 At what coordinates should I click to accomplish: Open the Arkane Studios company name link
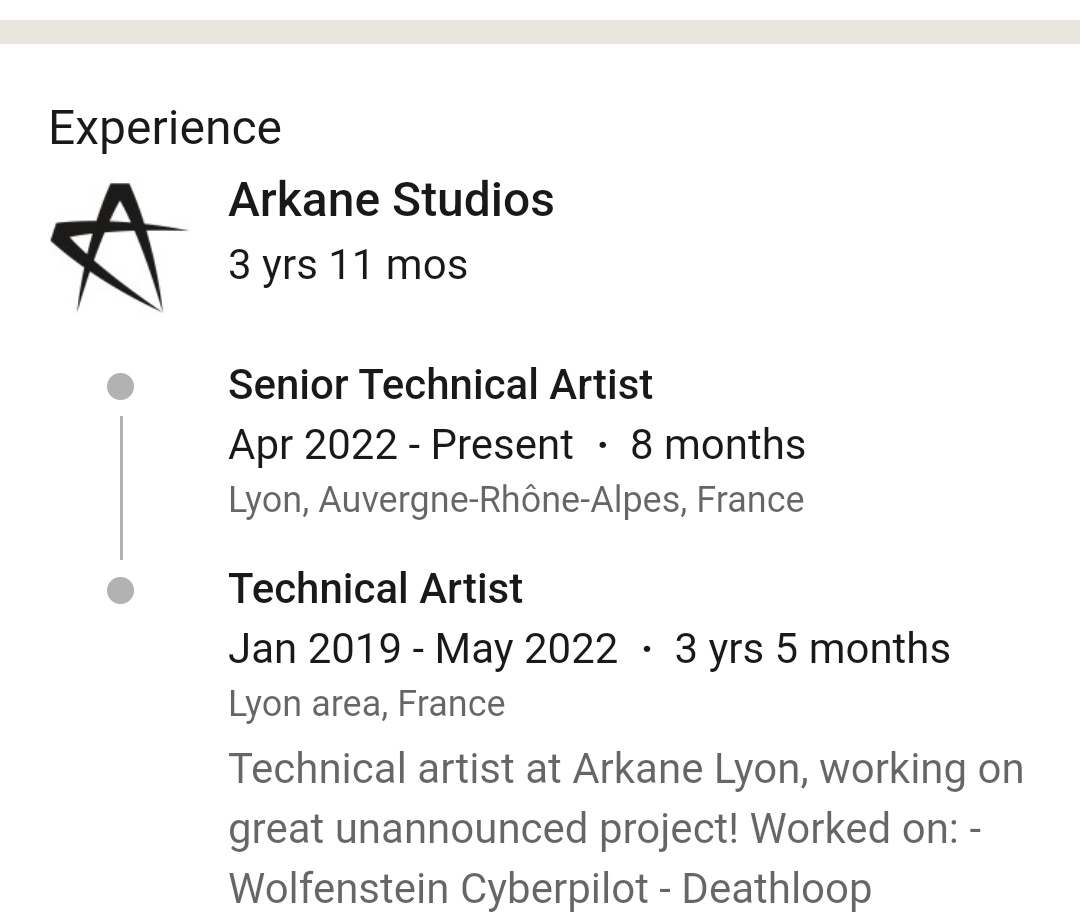(x=391, y=200)
